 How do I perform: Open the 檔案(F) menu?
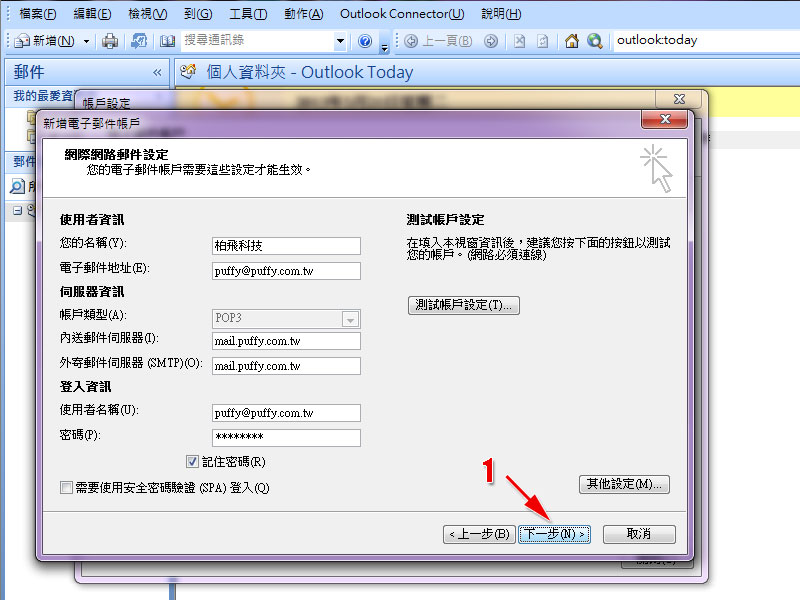click(37, 14)
